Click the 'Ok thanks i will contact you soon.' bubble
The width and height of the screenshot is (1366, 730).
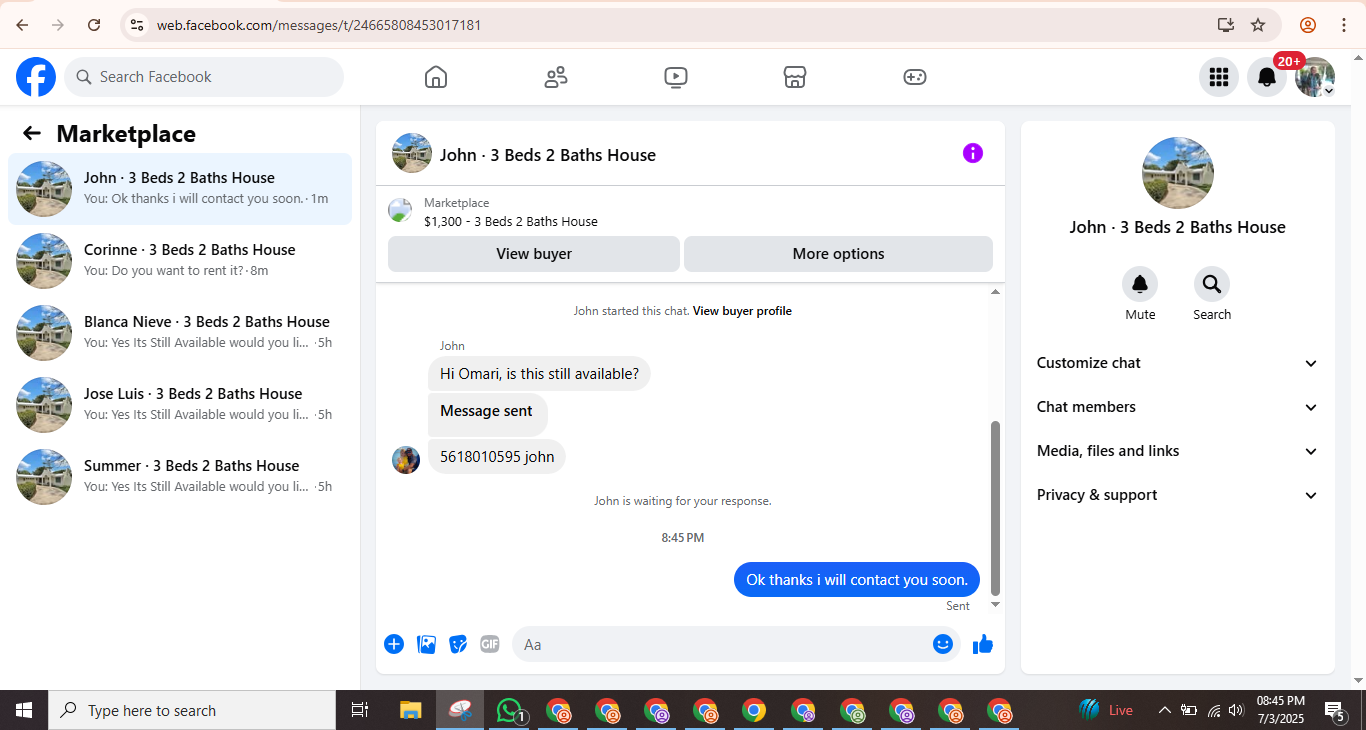pyautogui.click(x=857, y=580)
